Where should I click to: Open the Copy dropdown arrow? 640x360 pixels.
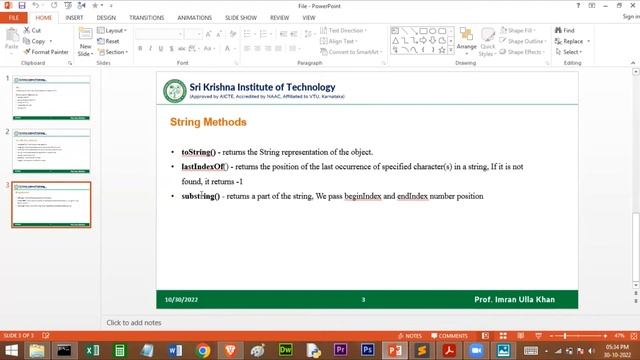(x=51, y=41)
